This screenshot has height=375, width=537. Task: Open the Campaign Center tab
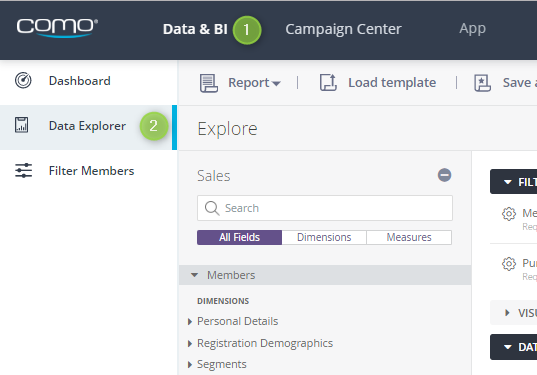pyautogui.click(x=343, y=29)
